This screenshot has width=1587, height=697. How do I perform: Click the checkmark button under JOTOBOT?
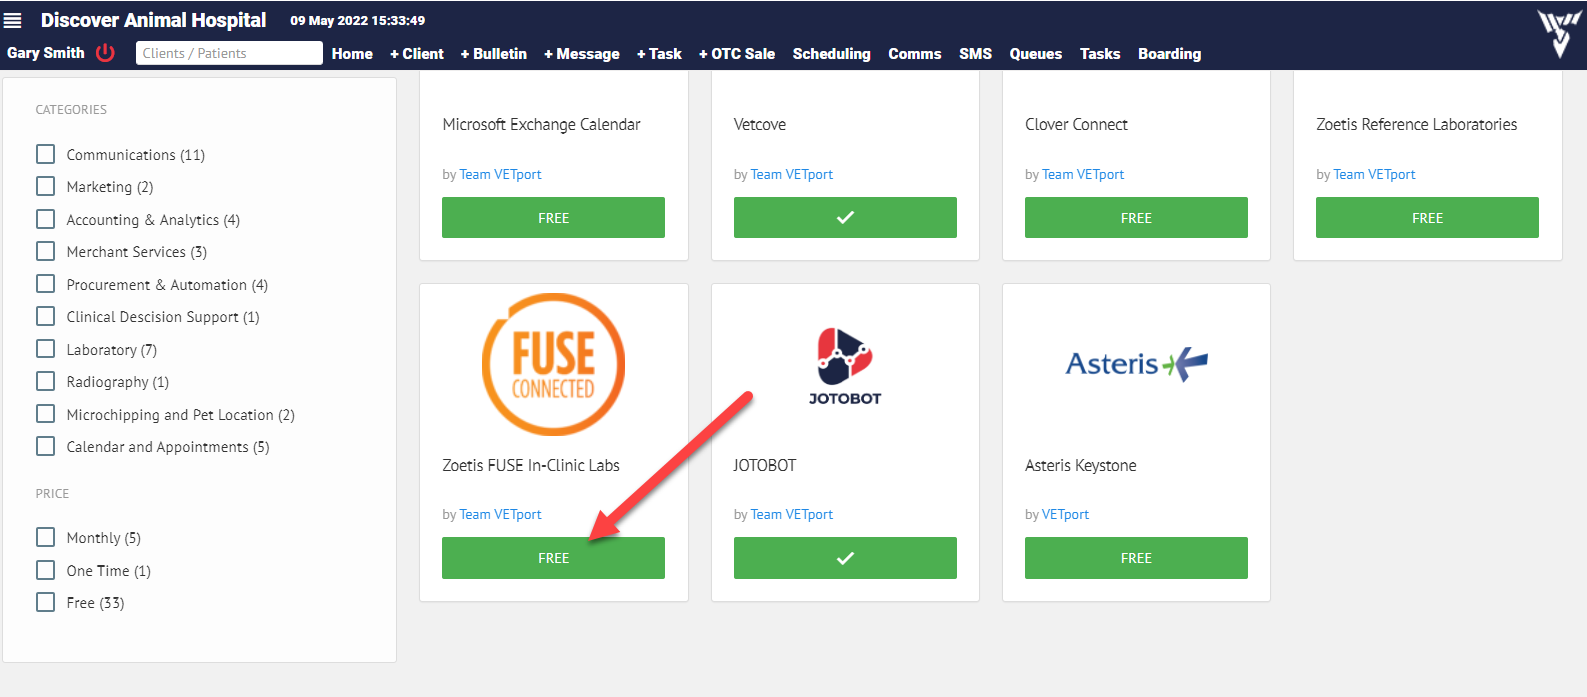click(845, 558)
